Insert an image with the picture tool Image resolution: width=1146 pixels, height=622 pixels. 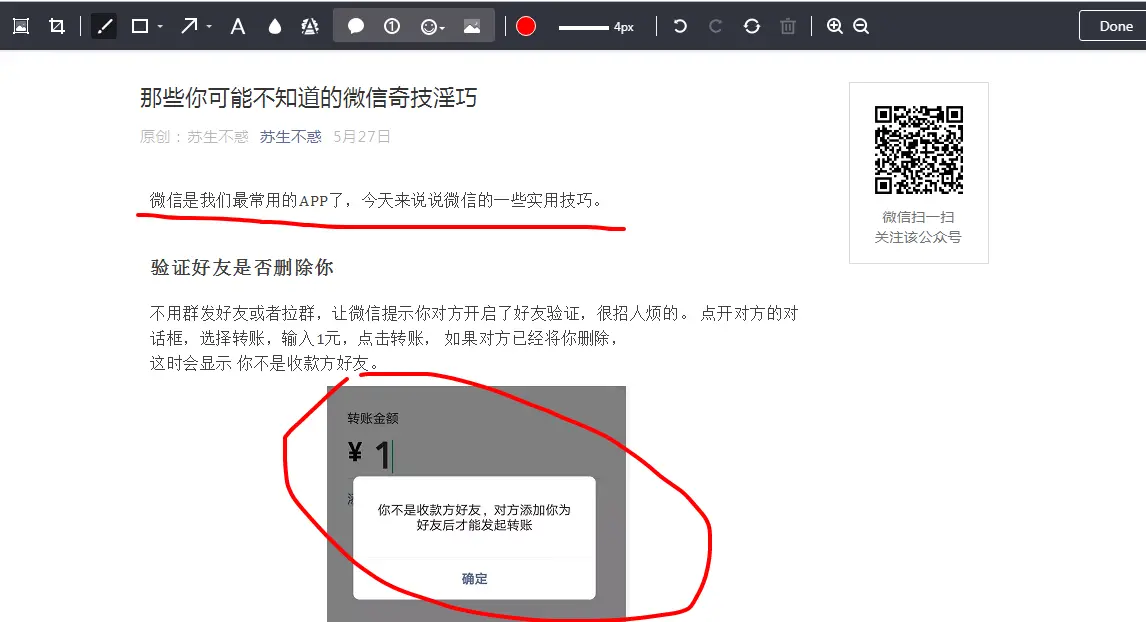click(x=472, y=26)
